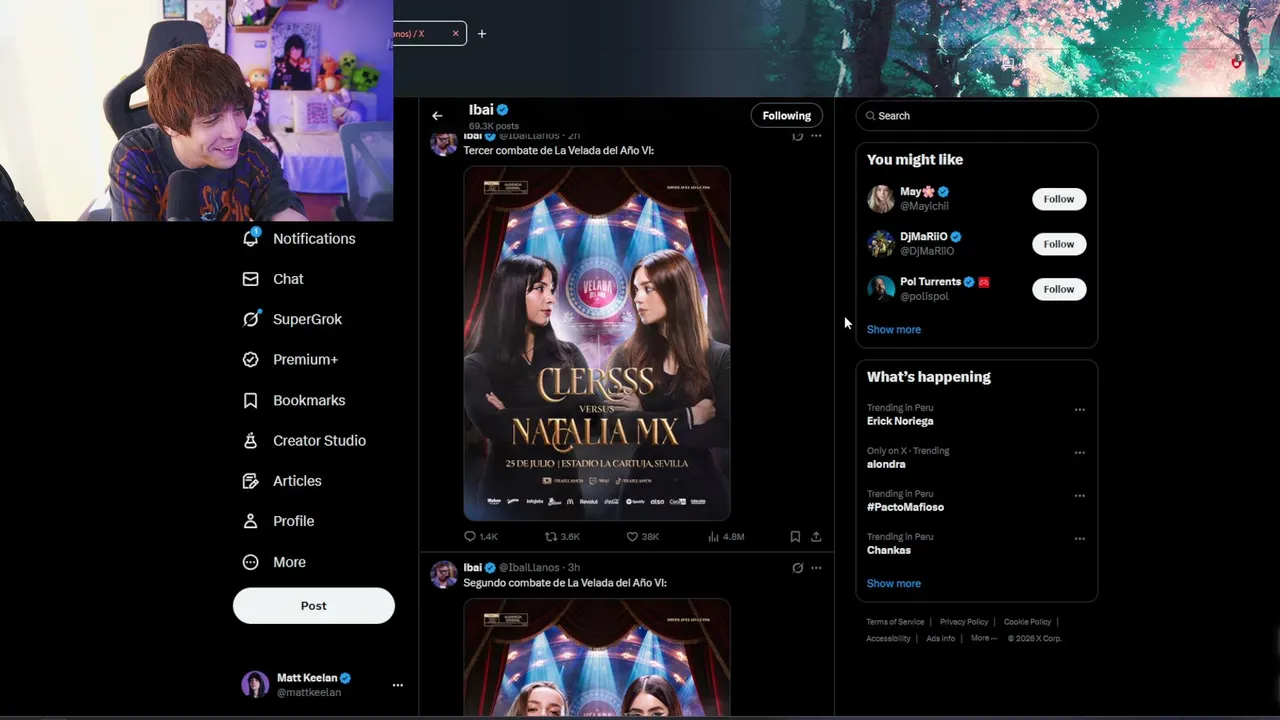Open Privacy Policy link
This screenshot has height=720, width=1280.
coord(964,622)
